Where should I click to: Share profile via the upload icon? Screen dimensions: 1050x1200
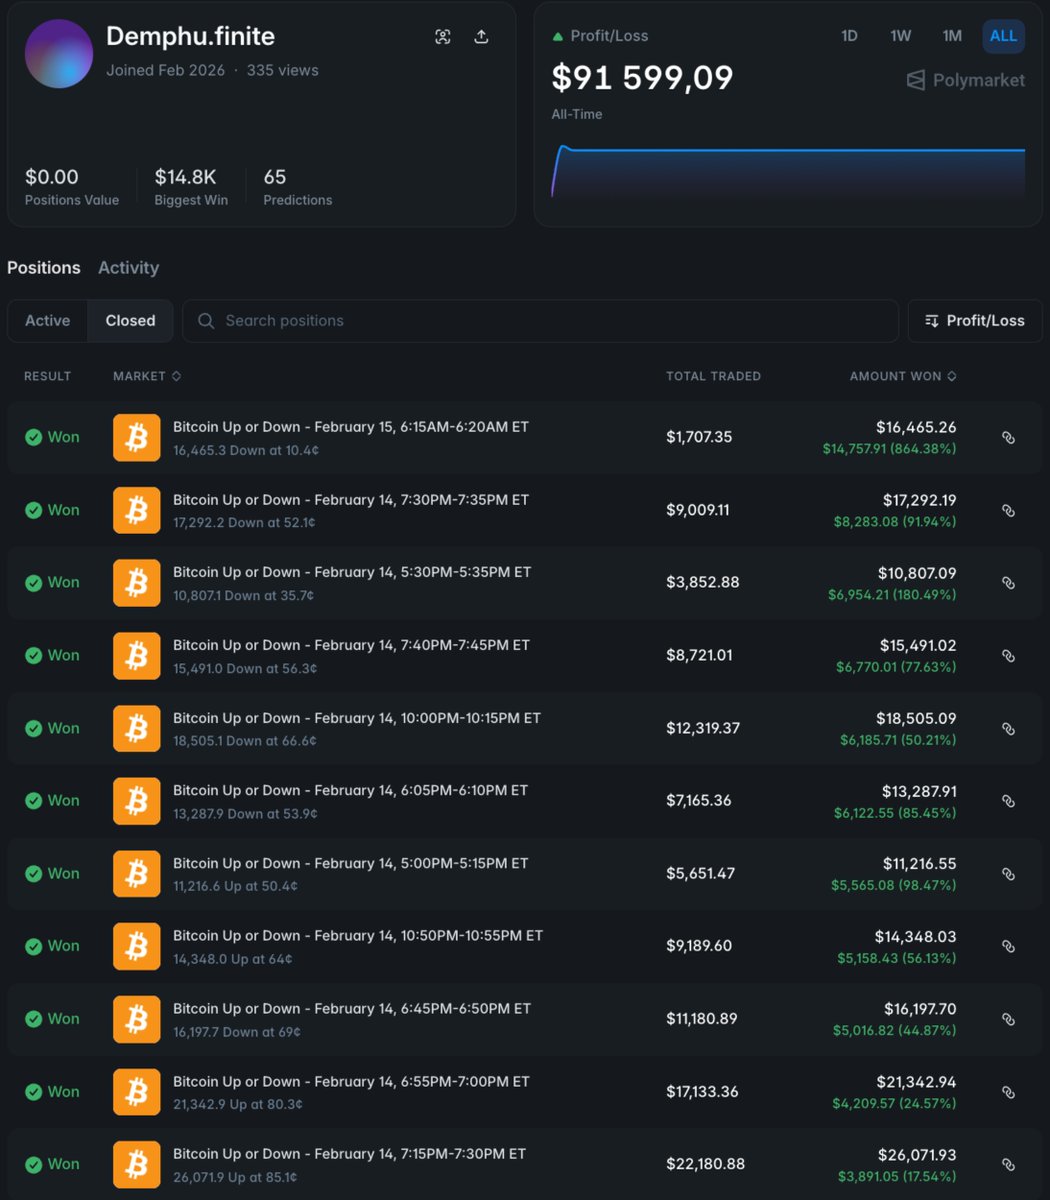click(x=481, y=37)
